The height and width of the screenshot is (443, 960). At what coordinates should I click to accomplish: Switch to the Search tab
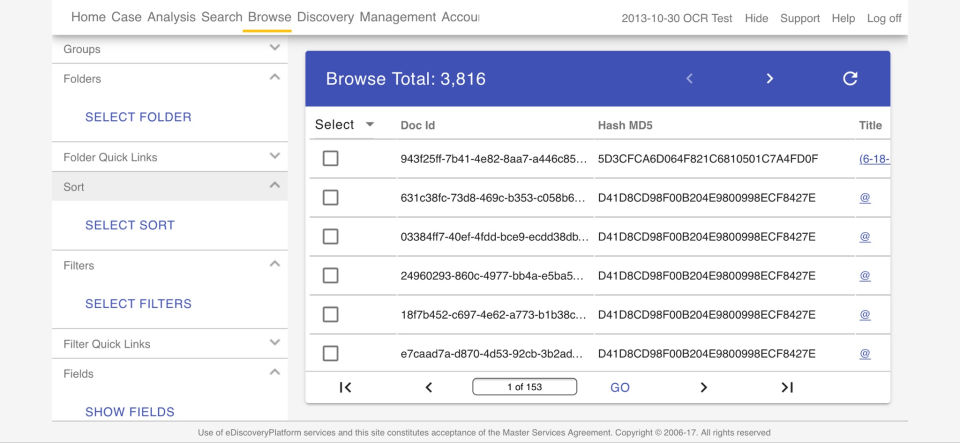(221, 17)
